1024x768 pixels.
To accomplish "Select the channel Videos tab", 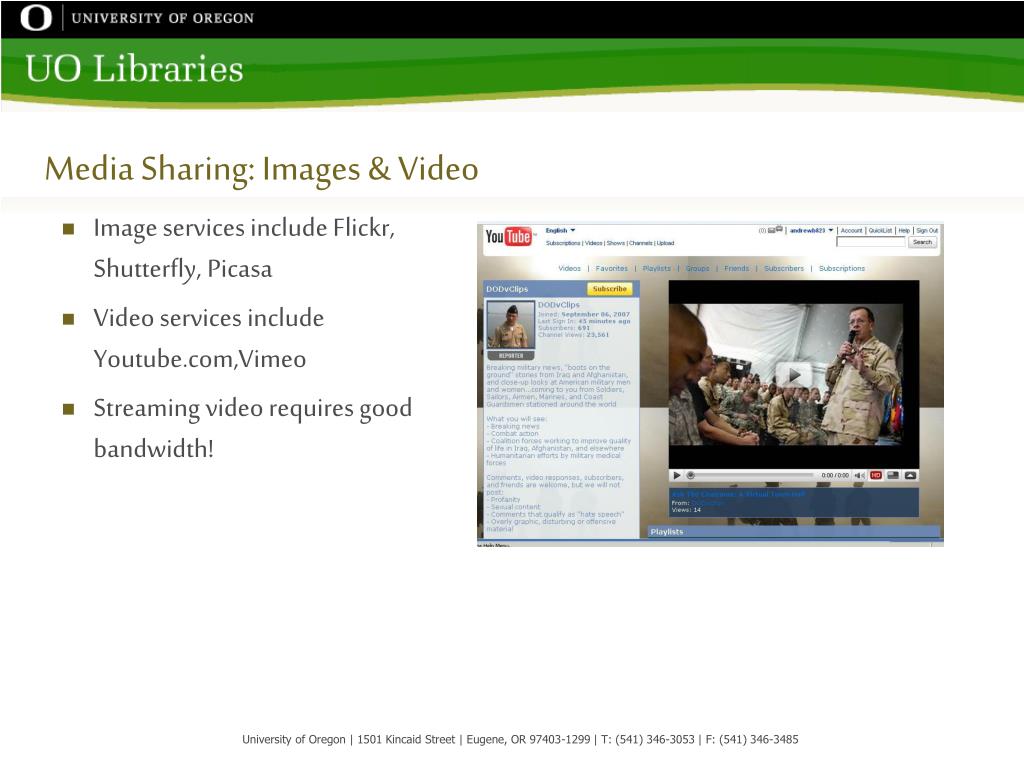I will click(x=569, y=268).
